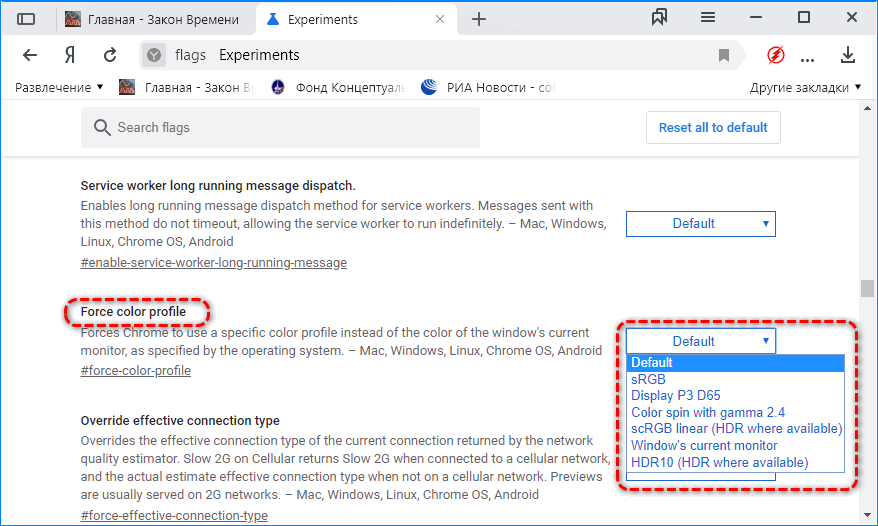
Task: Open Service worker dispatch Default dropdown
Action: pos(700,224)
